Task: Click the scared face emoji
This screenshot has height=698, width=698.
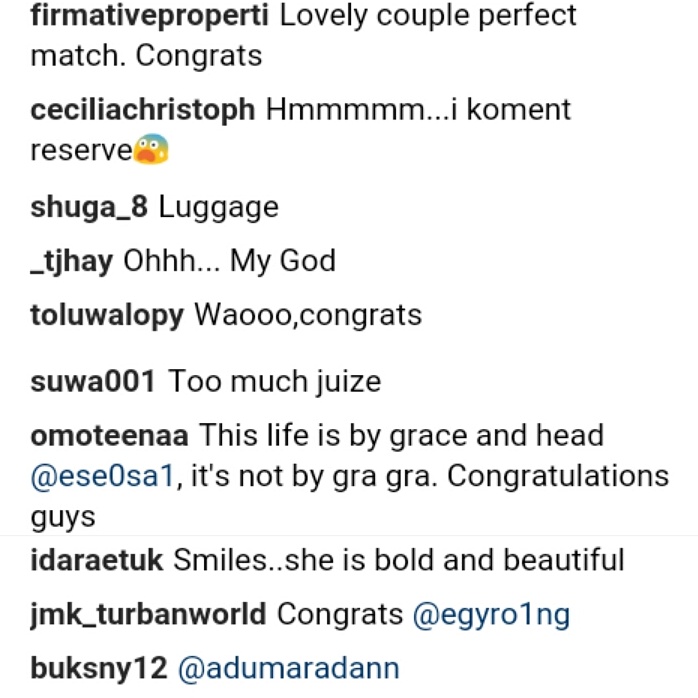Action: 151,151
